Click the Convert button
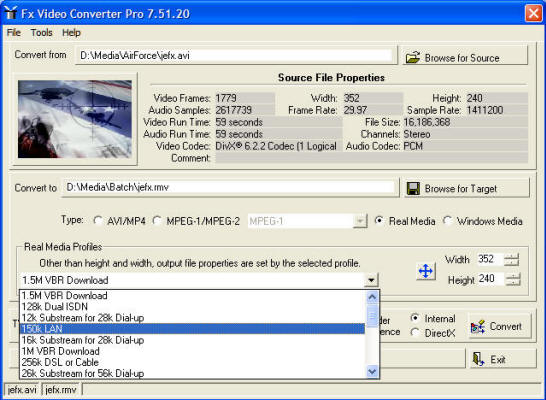This screenshot has width=546, height=400. pos(499,326)
